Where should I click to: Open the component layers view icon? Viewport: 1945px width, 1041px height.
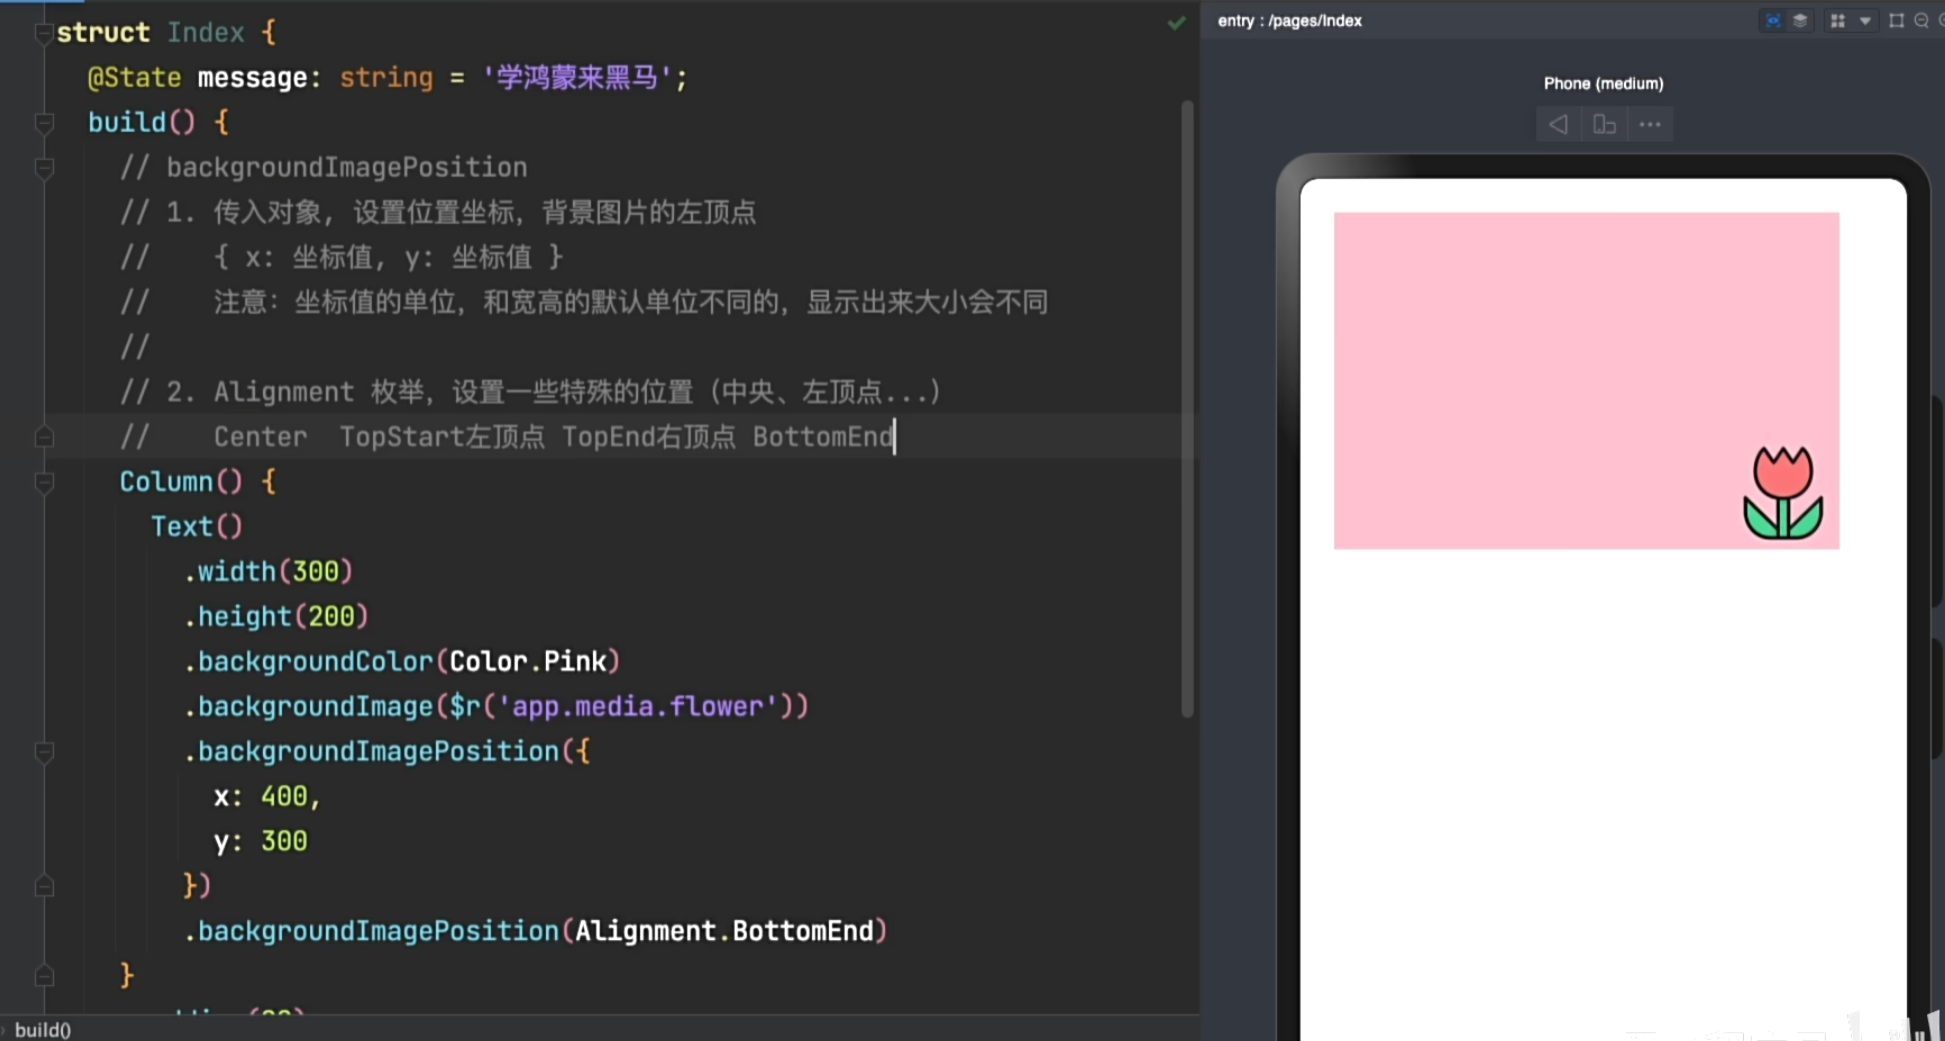coord(1800,21)
